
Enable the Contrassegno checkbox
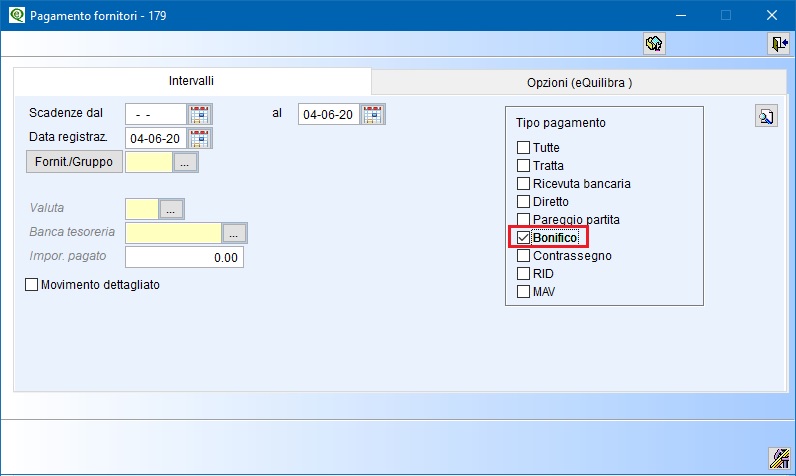(x=523, y=256)
